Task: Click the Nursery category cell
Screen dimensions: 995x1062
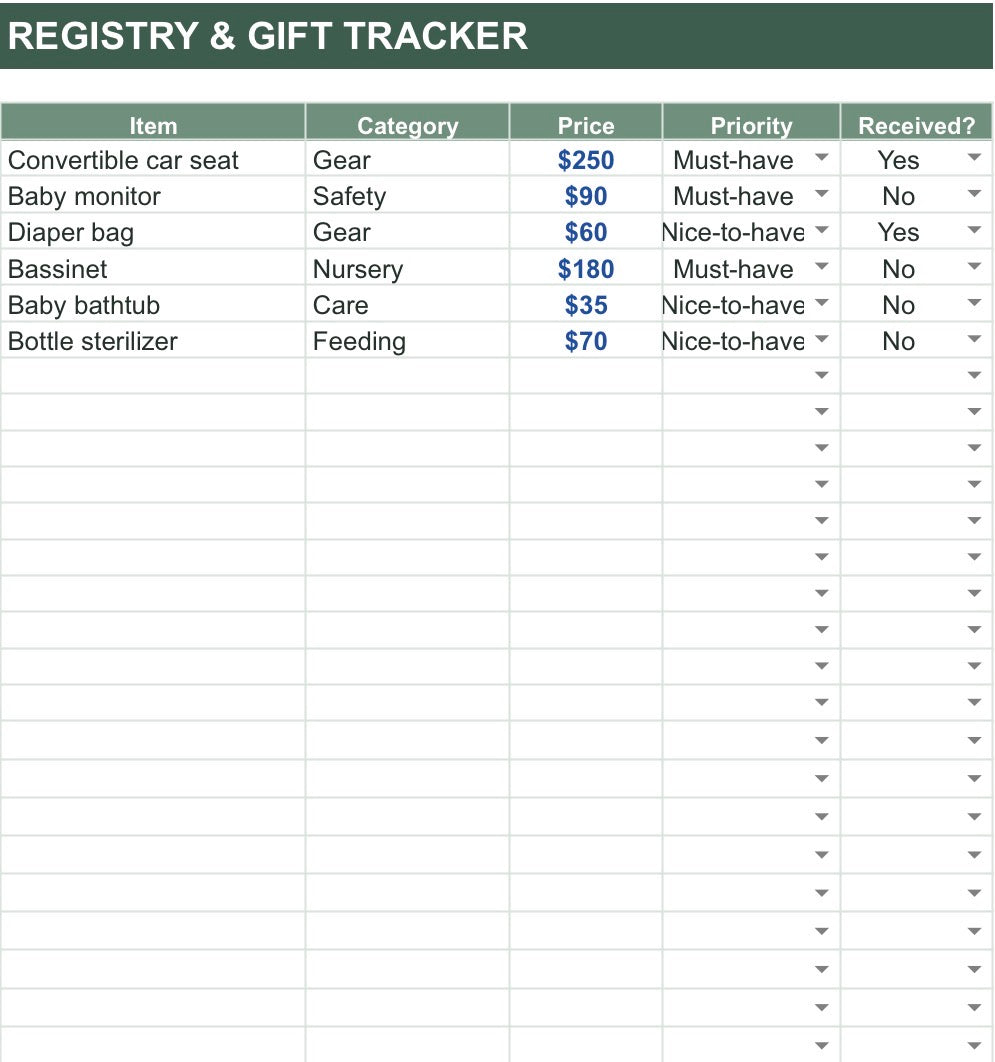Action: point(407,268)
